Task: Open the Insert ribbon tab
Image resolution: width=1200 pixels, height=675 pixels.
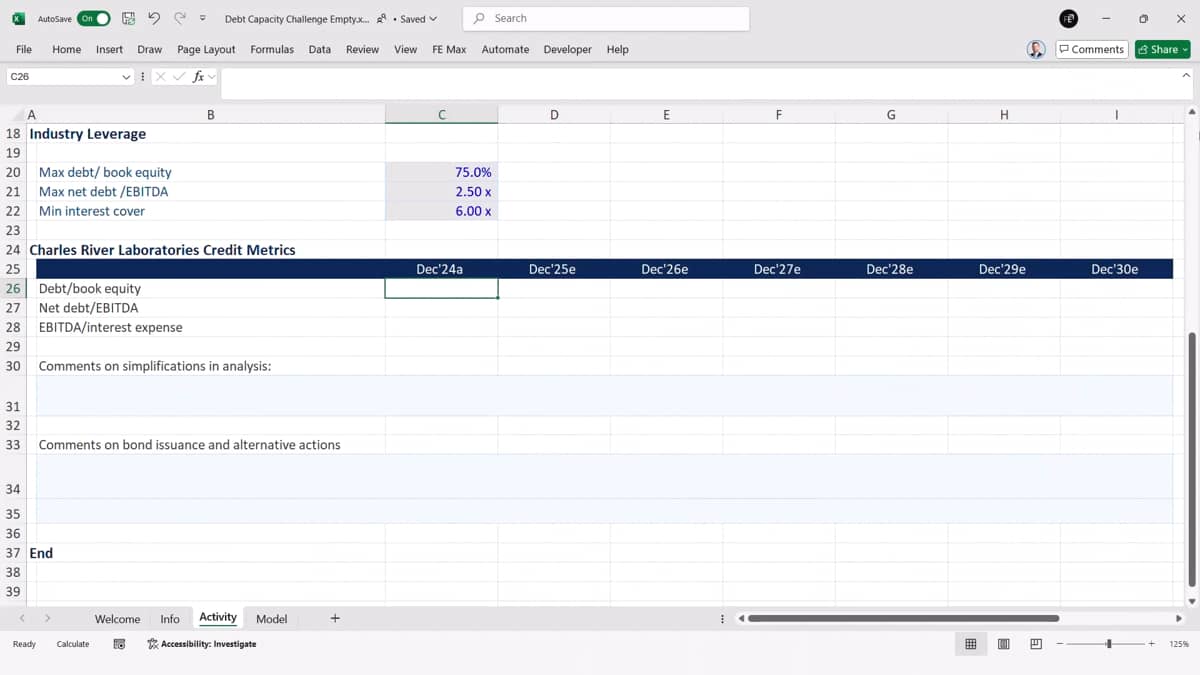Action: point(109,49)
